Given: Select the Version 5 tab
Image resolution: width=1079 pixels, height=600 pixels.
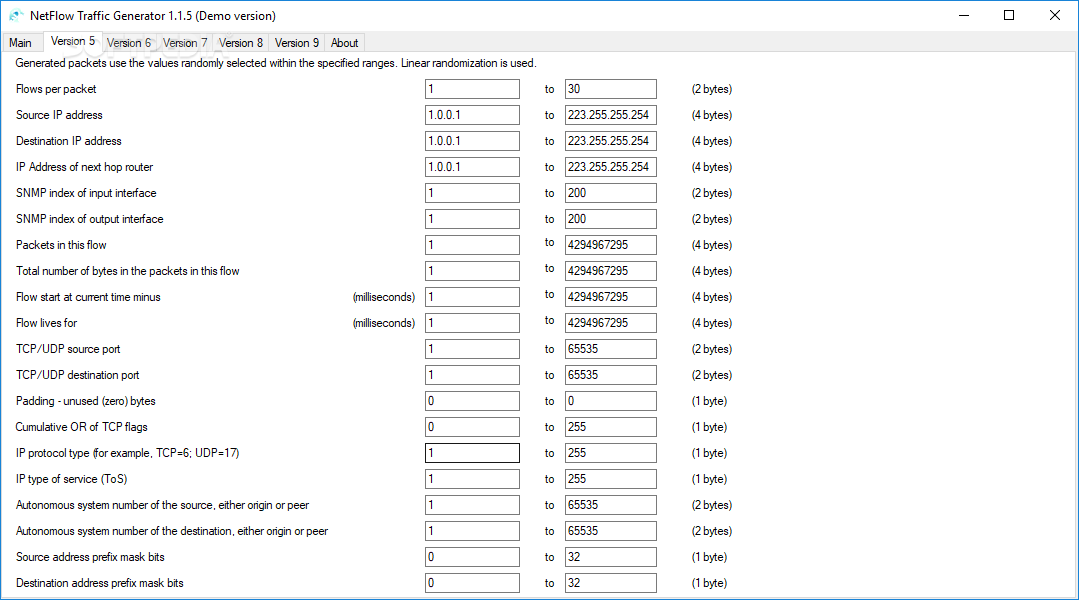Looking at the screenshot, I should [73, 41].
